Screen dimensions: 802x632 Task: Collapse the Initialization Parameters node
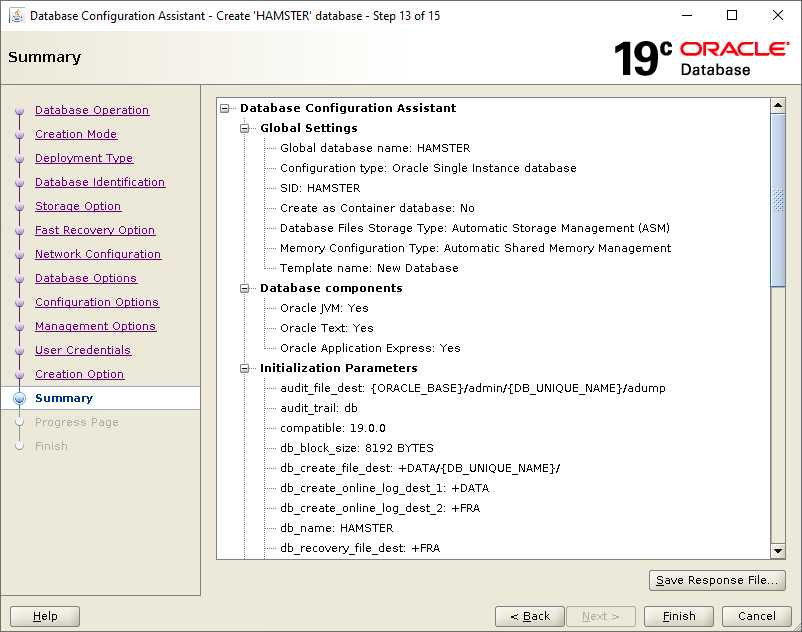click(x=244, y=368)
